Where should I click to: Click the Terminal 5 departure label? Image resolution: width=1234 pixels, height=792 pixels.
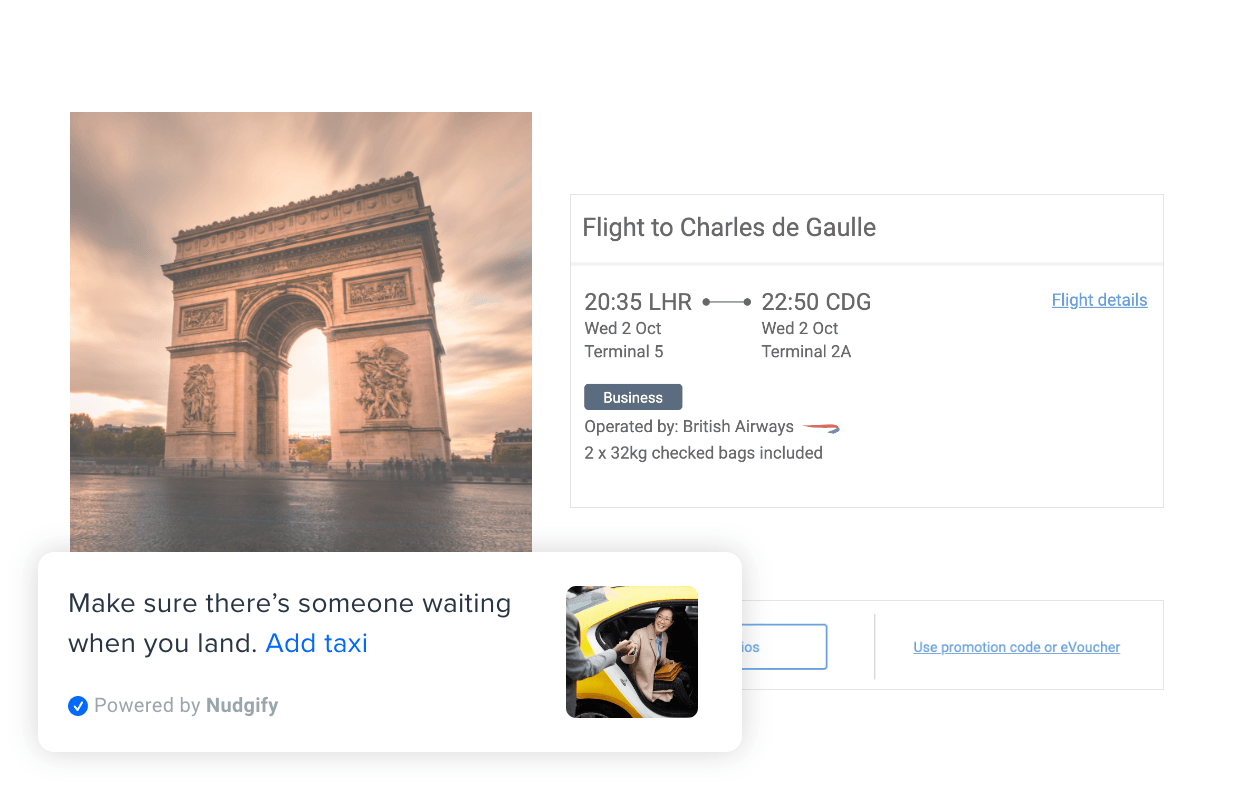624,352
